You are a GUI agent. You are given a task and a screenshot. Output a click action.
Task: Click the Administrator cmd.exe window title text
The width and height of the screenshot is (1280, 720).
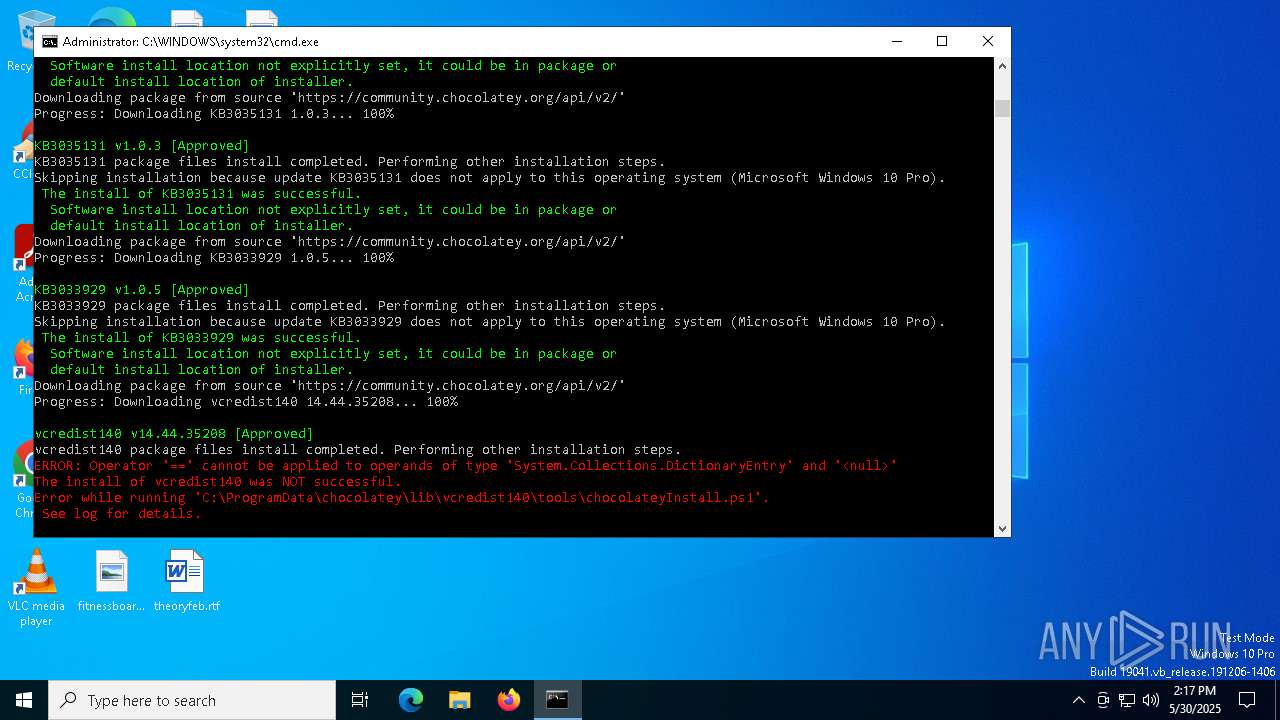point(190,42)
